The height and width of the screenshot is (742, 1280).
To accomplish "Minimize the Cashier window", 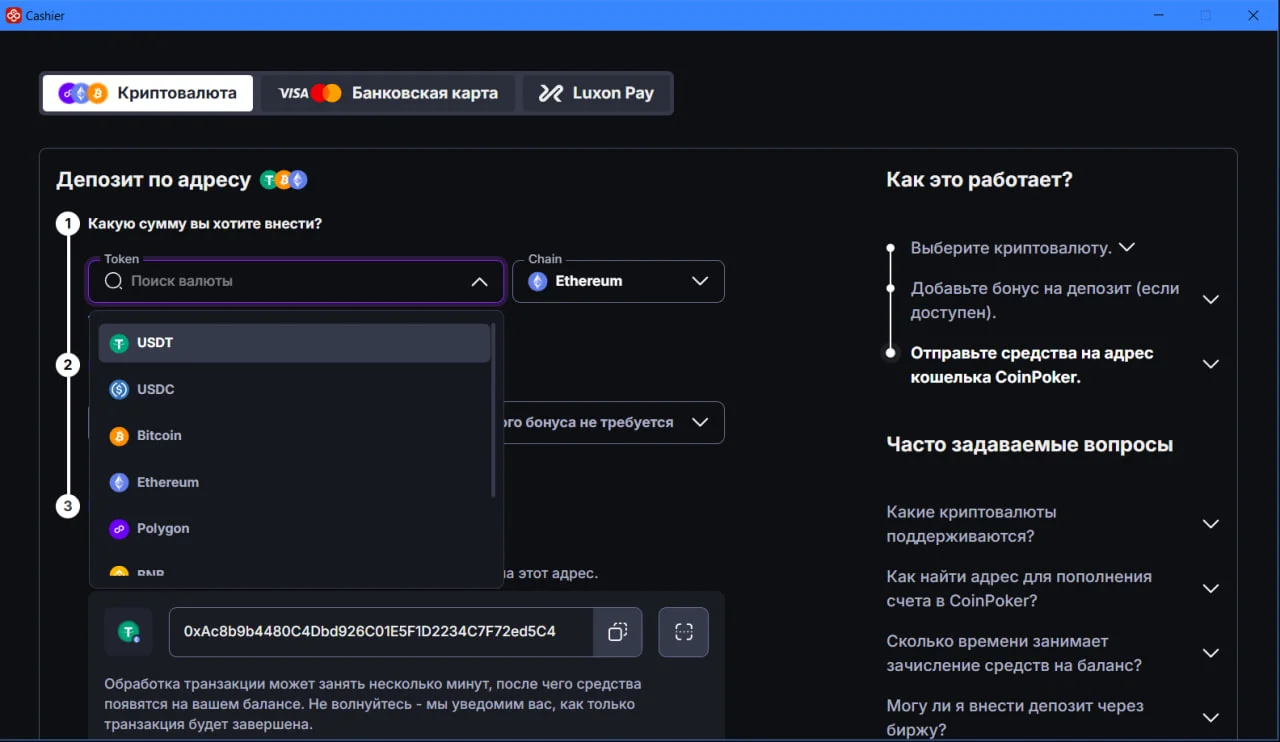I will pyautogui.click(x=1159, y=15).
